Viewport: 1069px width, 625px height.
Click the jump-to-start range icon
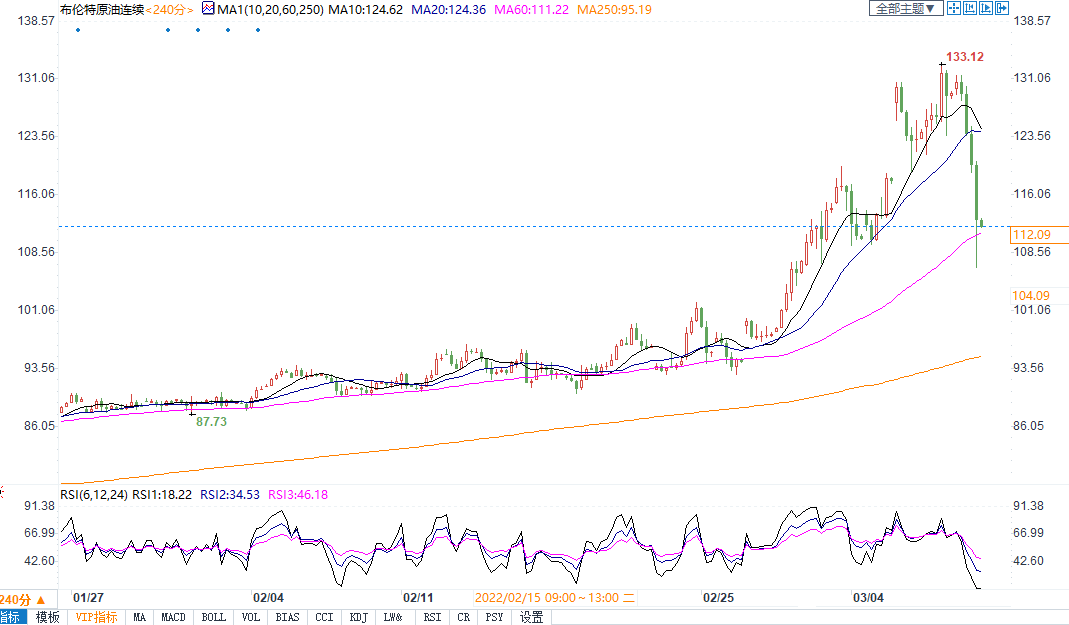tap(970, 9)
